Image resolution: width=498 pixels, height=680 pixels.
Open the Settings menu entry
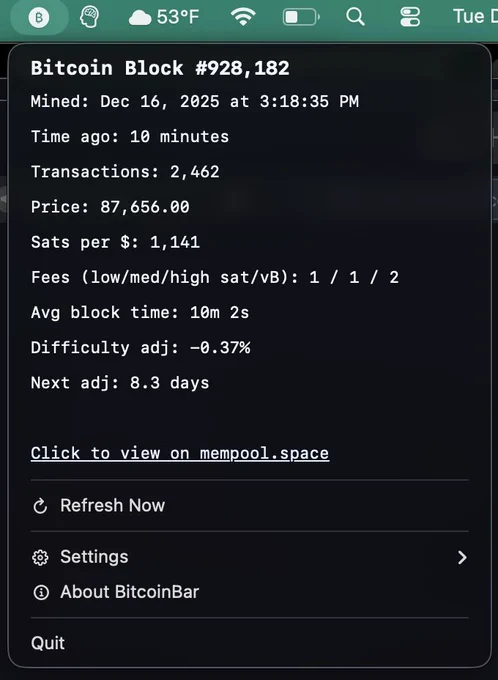point(249,557)
